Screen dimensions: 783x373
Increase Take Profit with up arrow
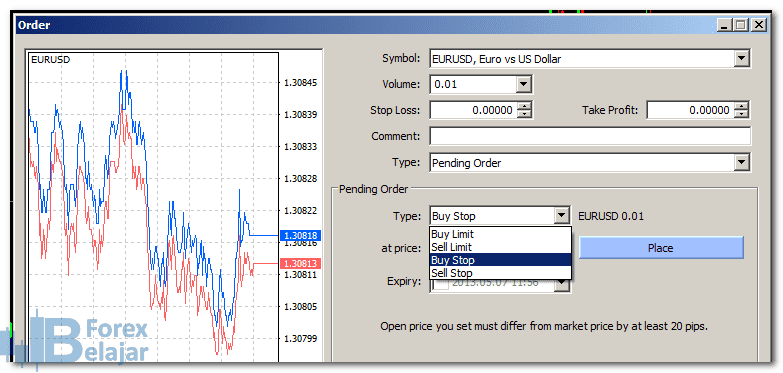[x=742, y=106]
